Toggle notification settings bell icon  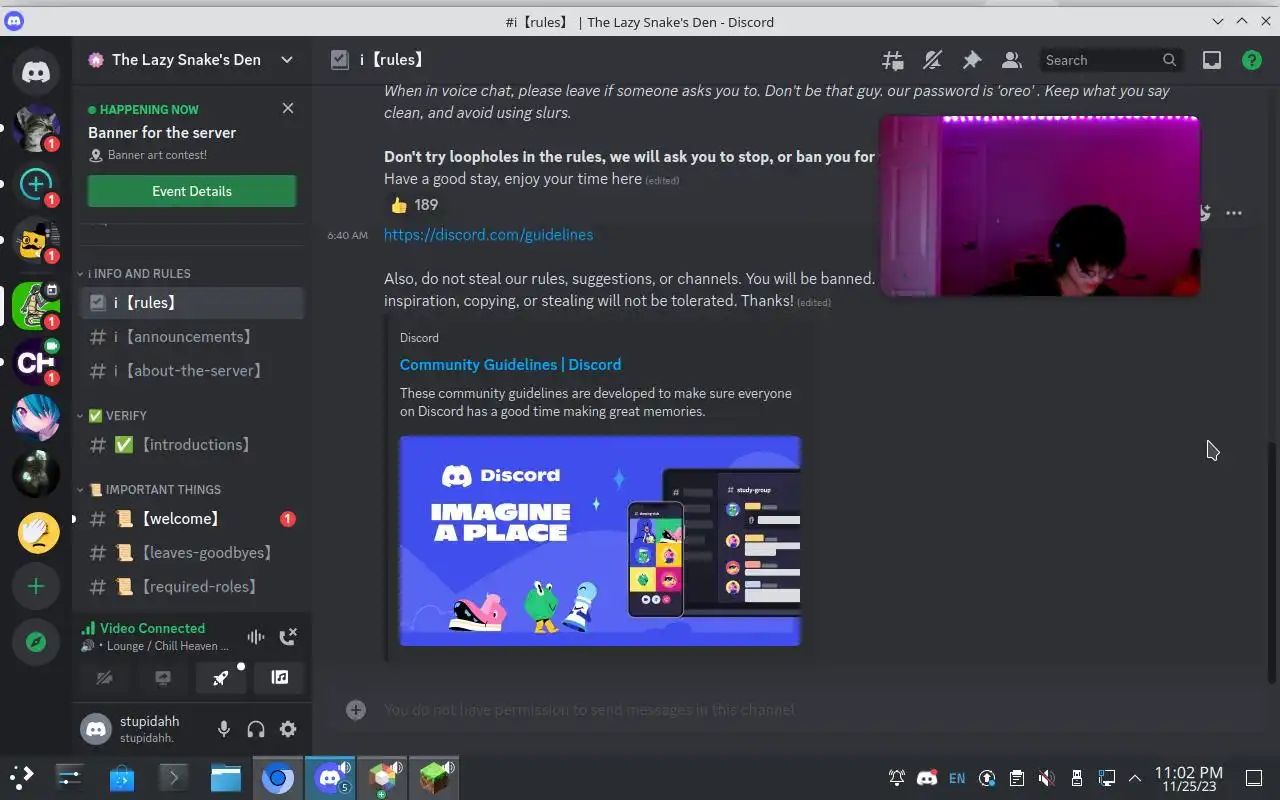[x=932, y=60]
